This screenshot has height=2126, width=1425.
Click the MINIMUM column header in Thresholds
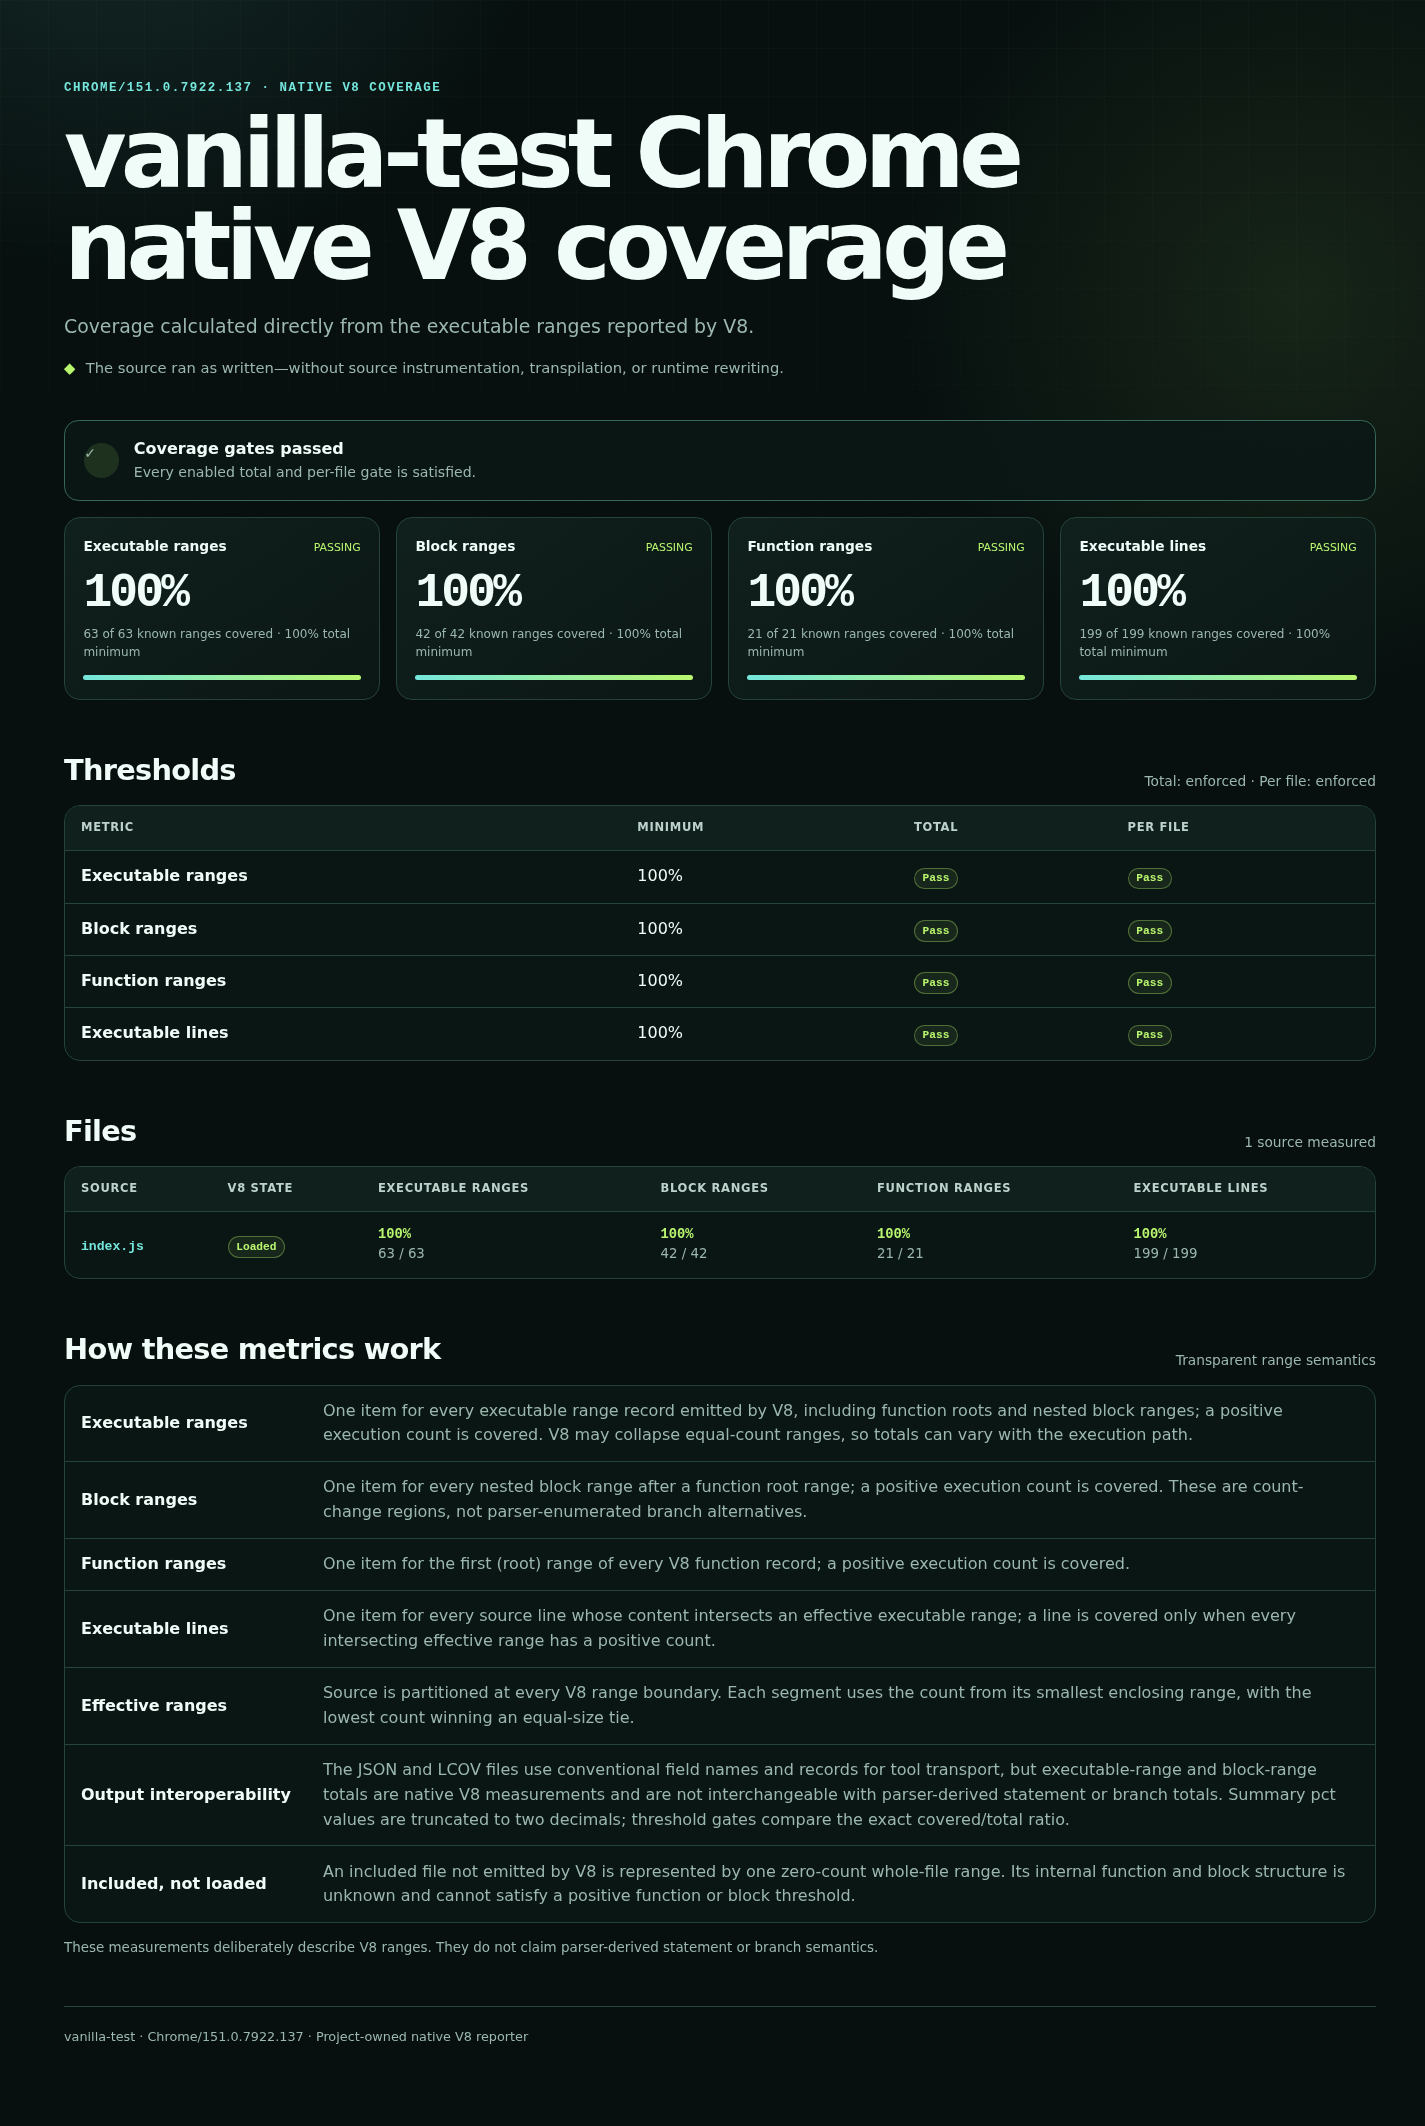tap(671, 827)
